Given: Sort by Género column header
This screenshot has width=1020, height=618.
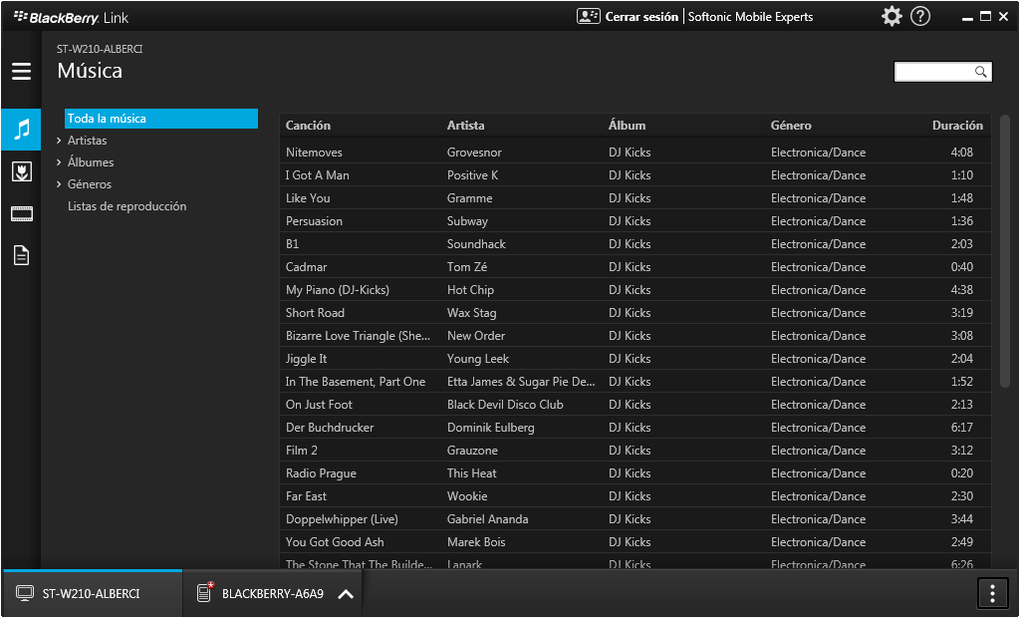Looking at the screenshot, I should pos(791,126).
